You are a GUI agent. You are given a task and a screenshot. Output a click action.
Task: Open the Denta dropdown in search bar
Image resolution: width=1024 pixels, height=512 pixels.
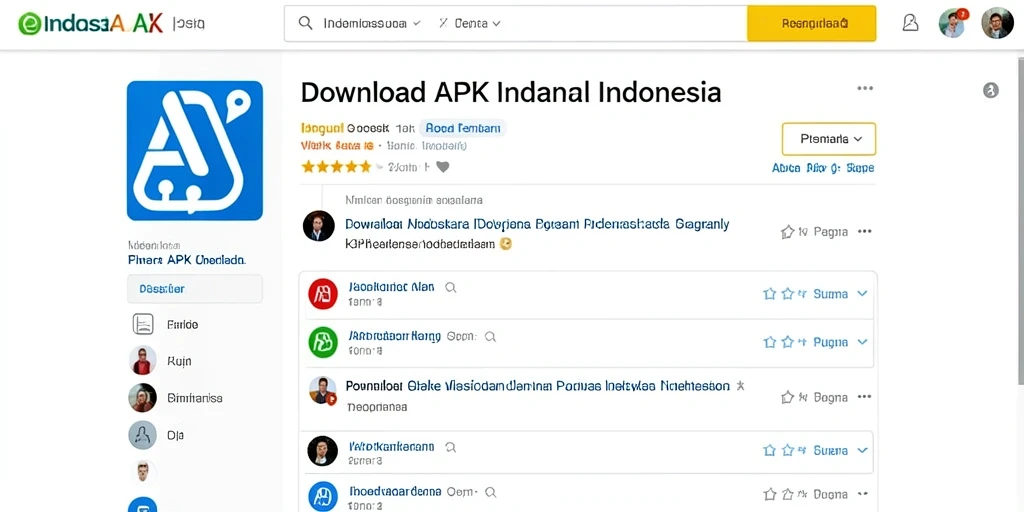469,24
